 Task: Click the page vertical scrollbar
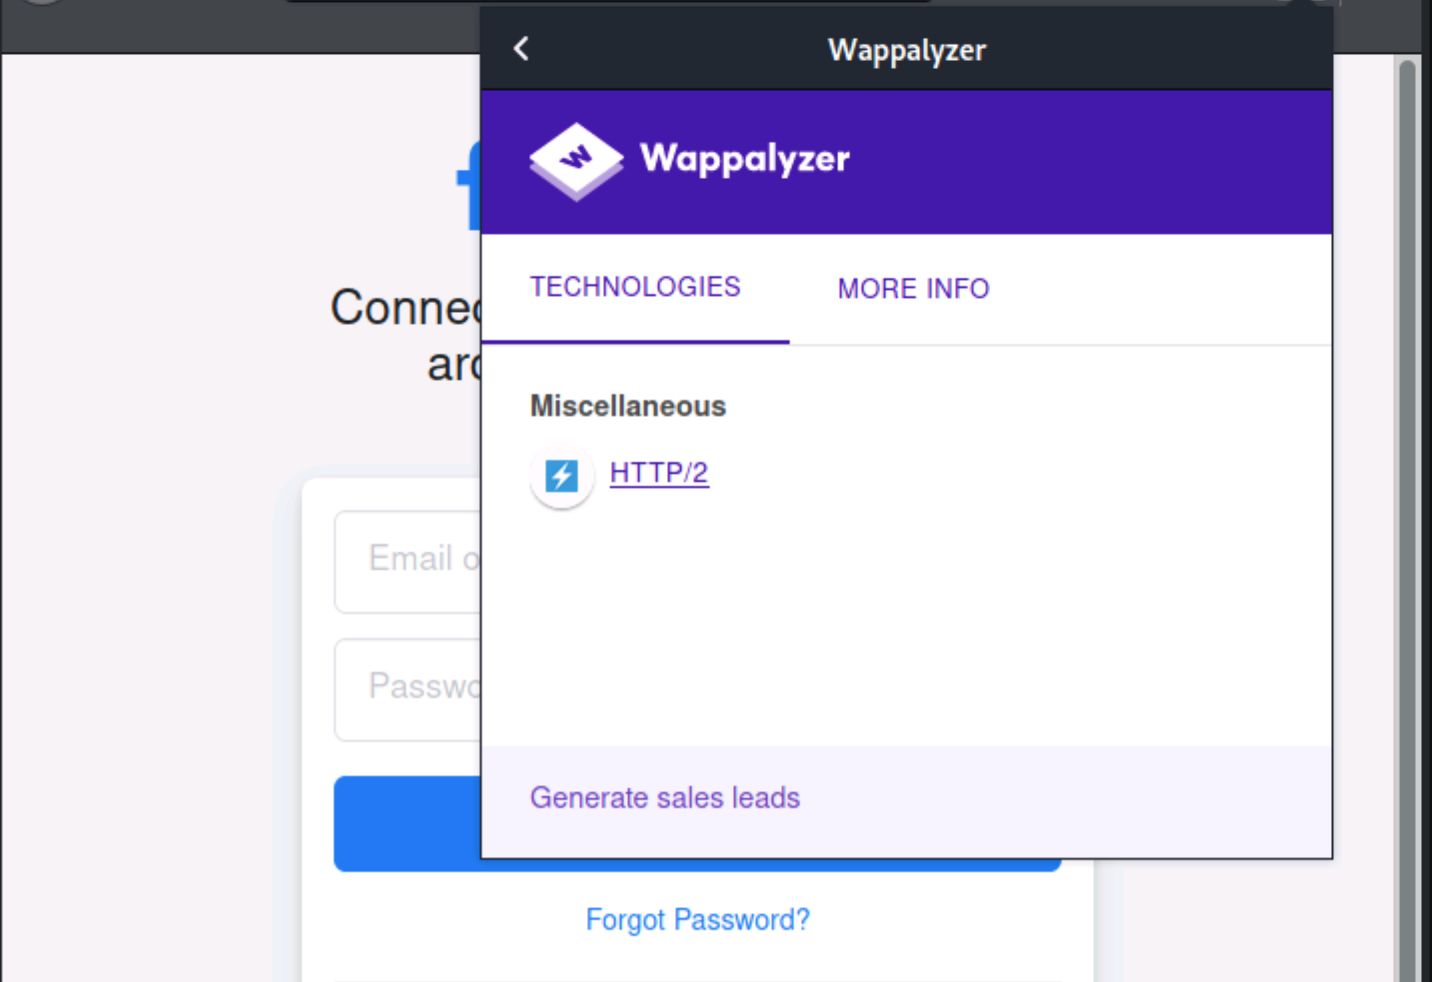coord(1407,516)
